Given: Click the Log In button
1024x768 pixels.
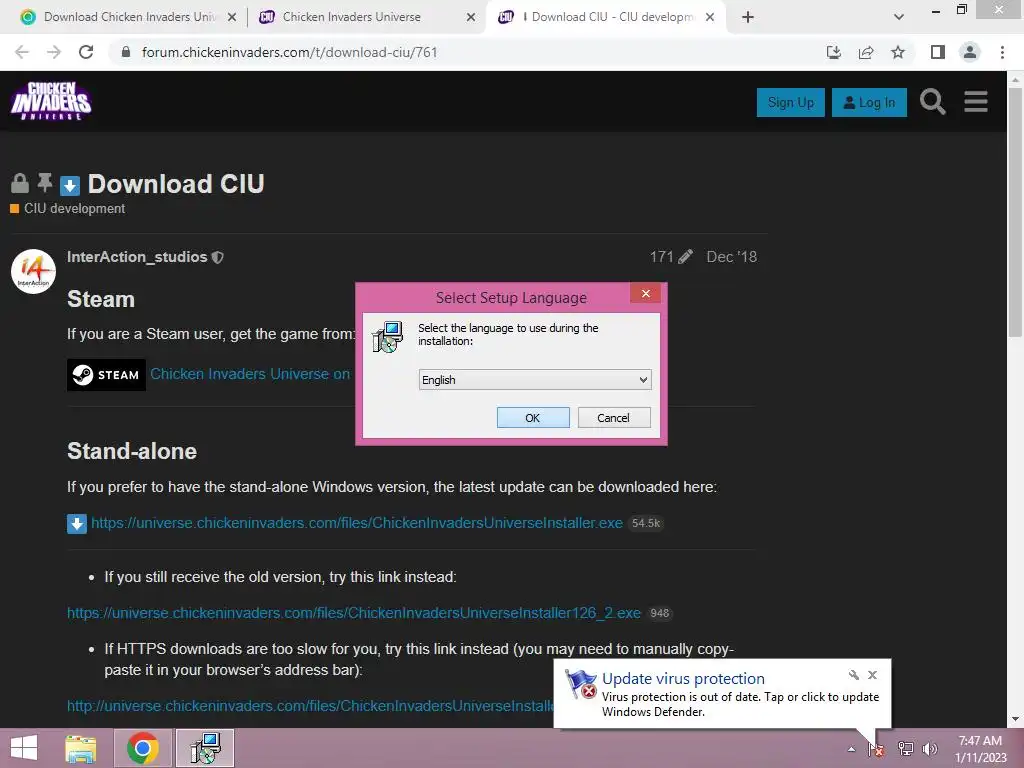Looking at the screenshot, I should [869, 103].
